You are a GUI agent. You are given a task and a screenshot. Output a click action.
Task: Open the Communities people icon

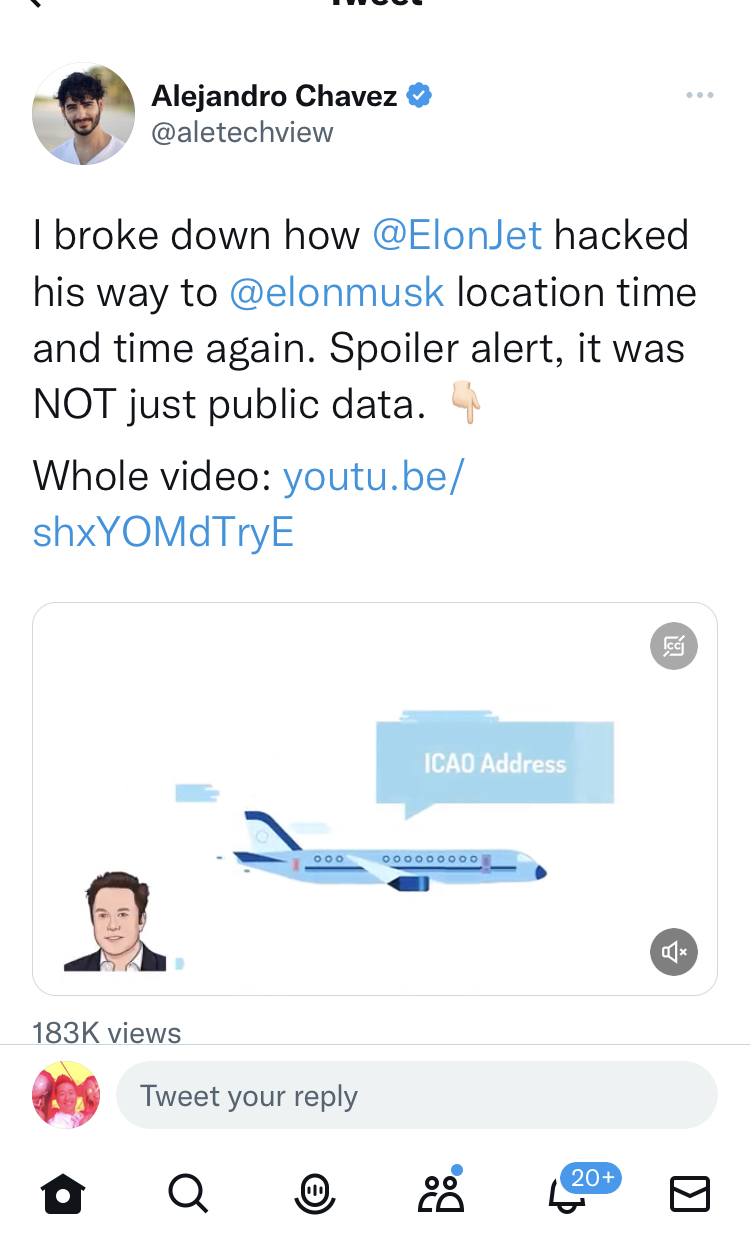440,1193
